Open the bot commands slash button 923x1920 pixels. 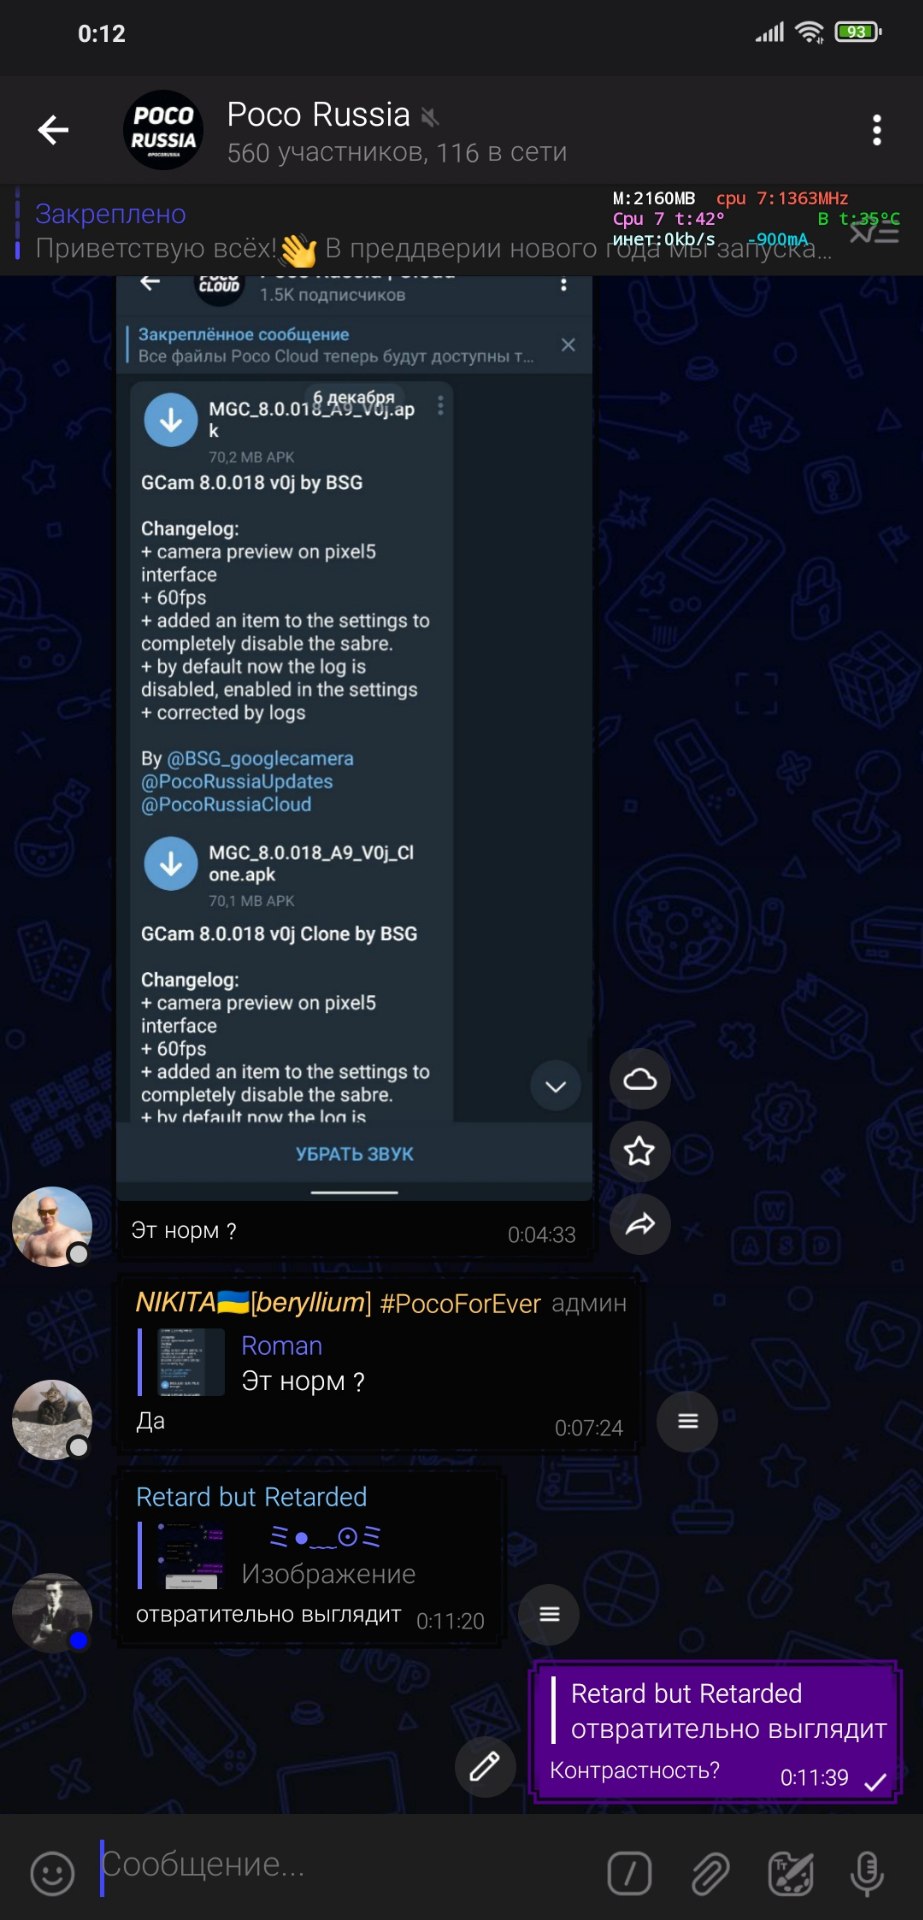tap(630, 1873)
